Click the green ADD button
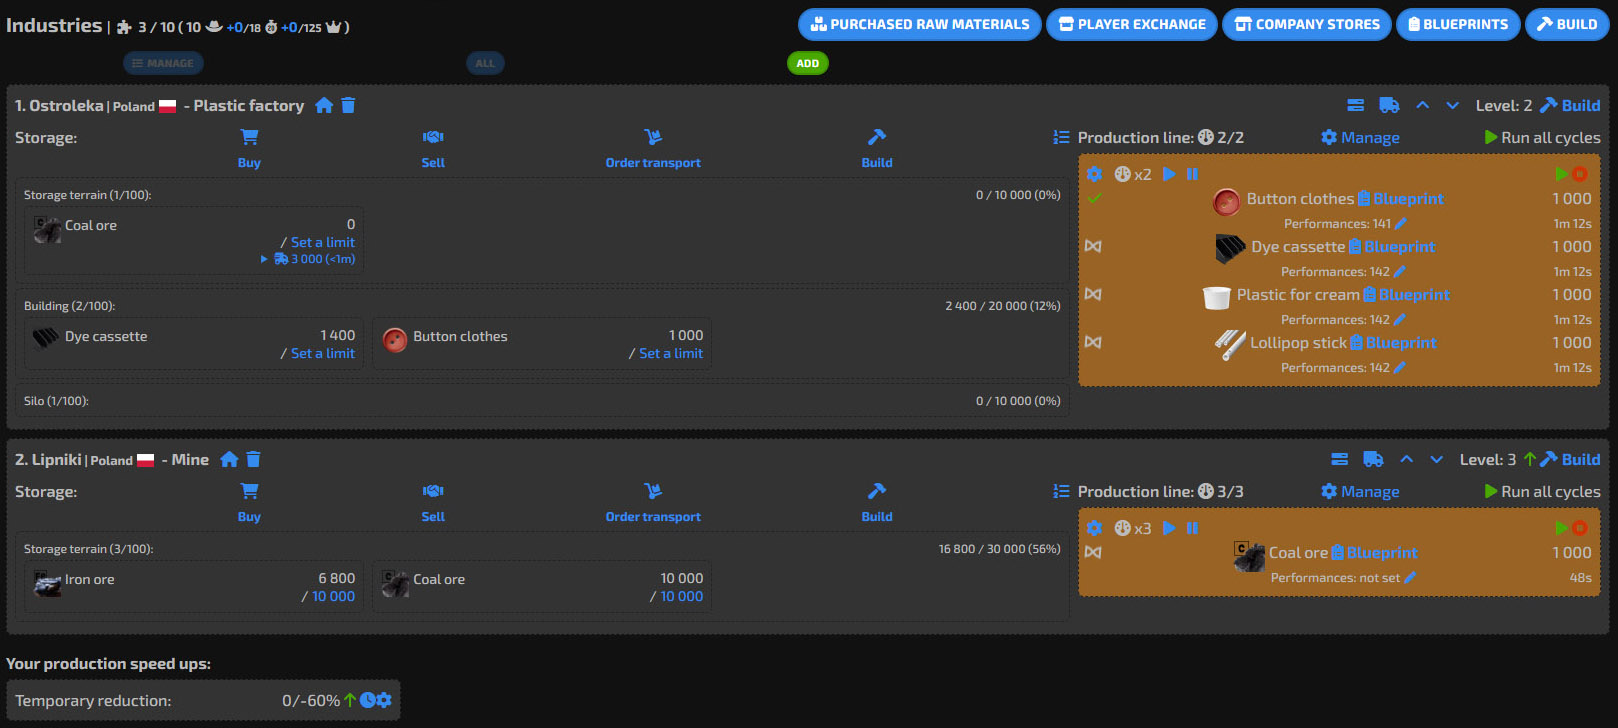1618x728 pixels. click(x=807, y=63)
